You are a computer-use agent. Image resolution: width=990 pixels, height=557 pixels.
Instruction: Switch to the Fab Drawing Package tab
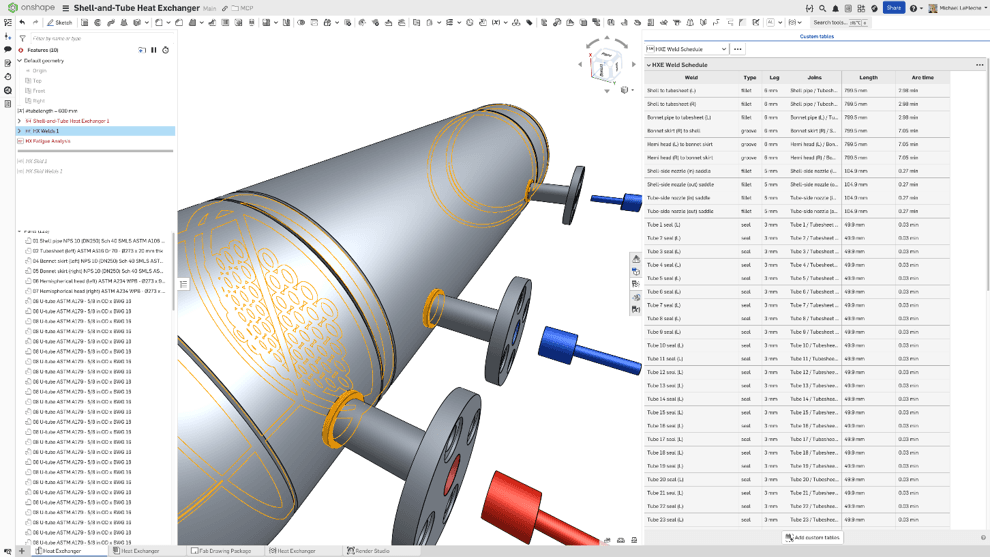(225, 551)
